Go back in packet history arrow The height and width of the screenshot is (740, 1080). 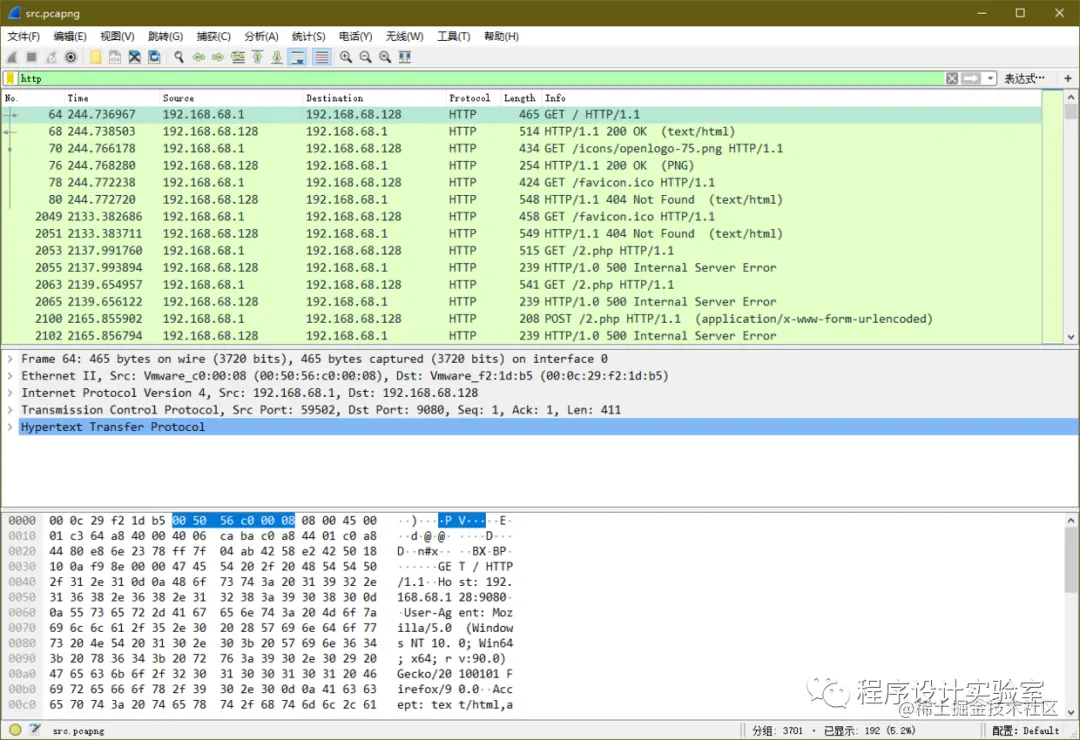click(198, 57)
